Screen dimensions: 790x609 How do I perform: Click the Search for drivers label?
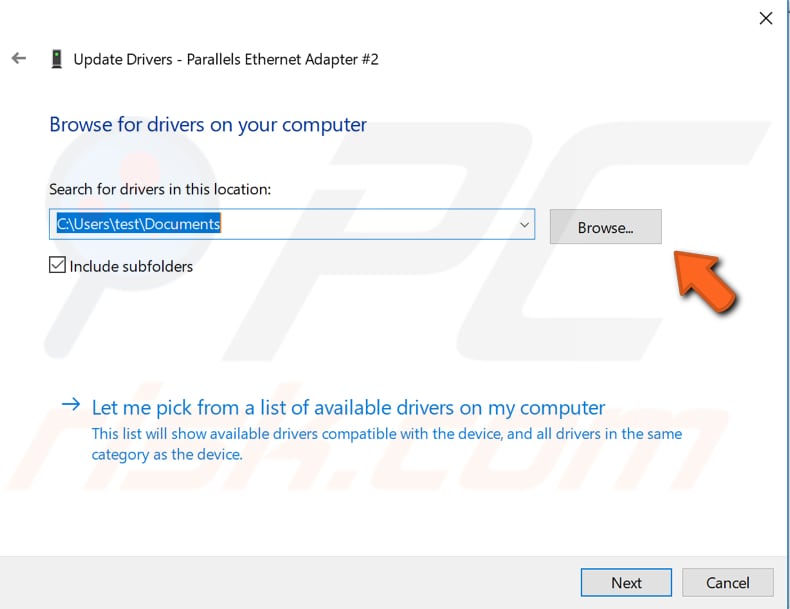[160, 189]
